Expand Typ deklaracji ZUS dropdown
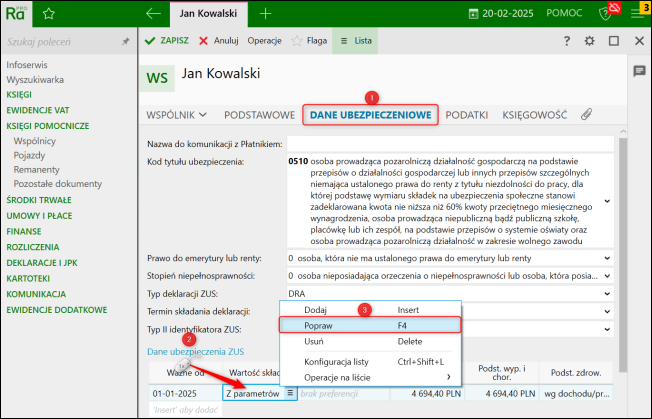This screenshot has height=419, width=652. click(607, 293)
